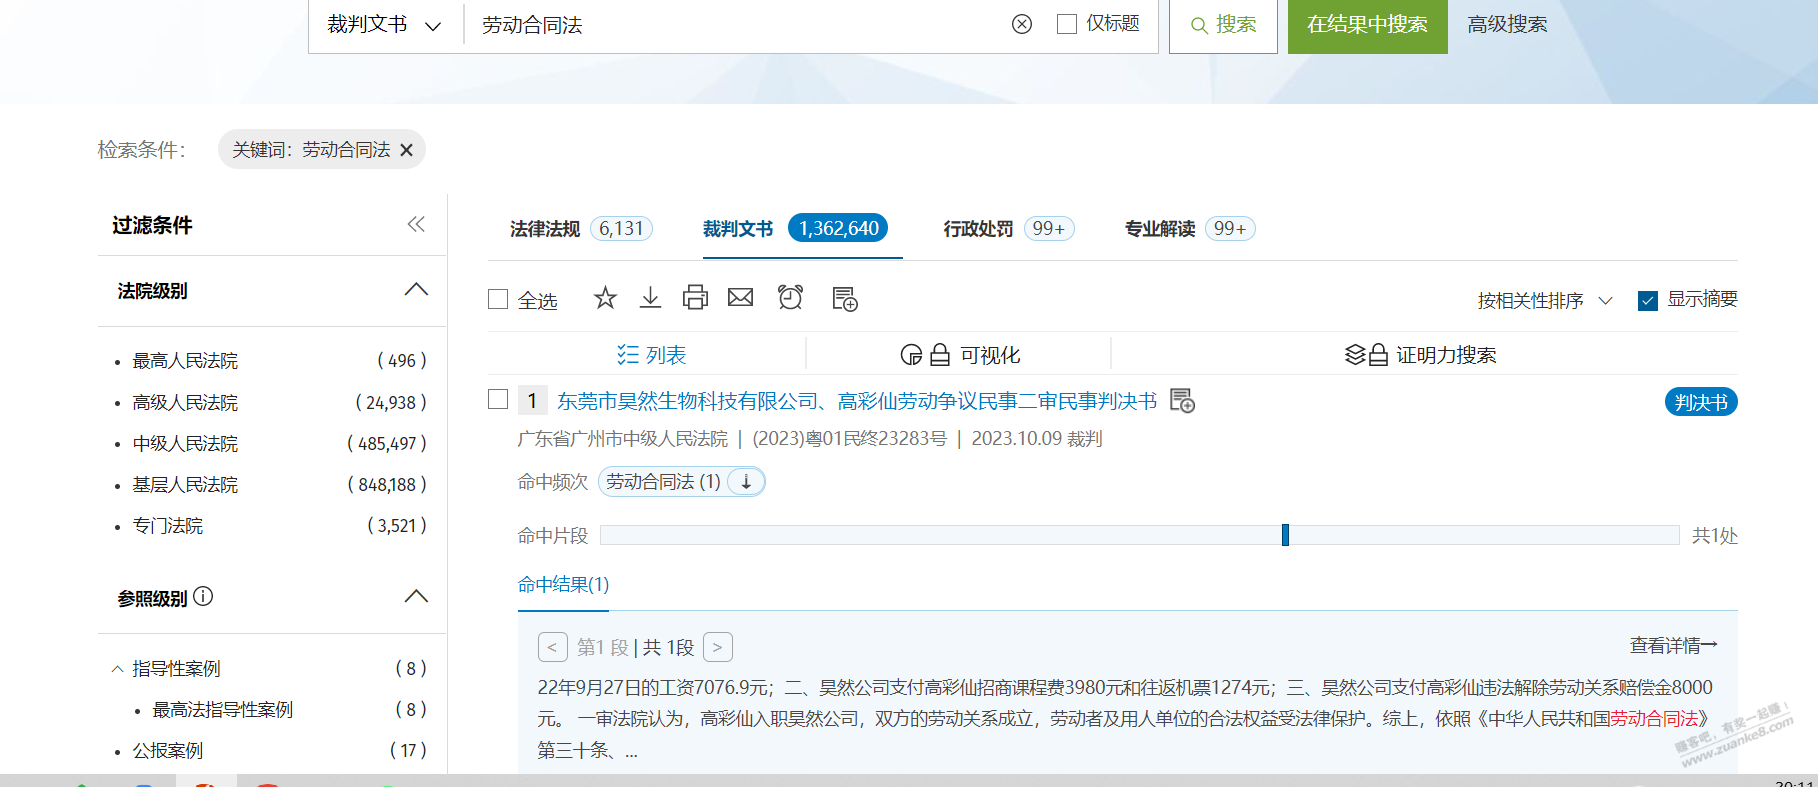Screen dimensions: 1818x787
Task: Click the info icon next to 参照级别
Action: click(x=203, y=597)
